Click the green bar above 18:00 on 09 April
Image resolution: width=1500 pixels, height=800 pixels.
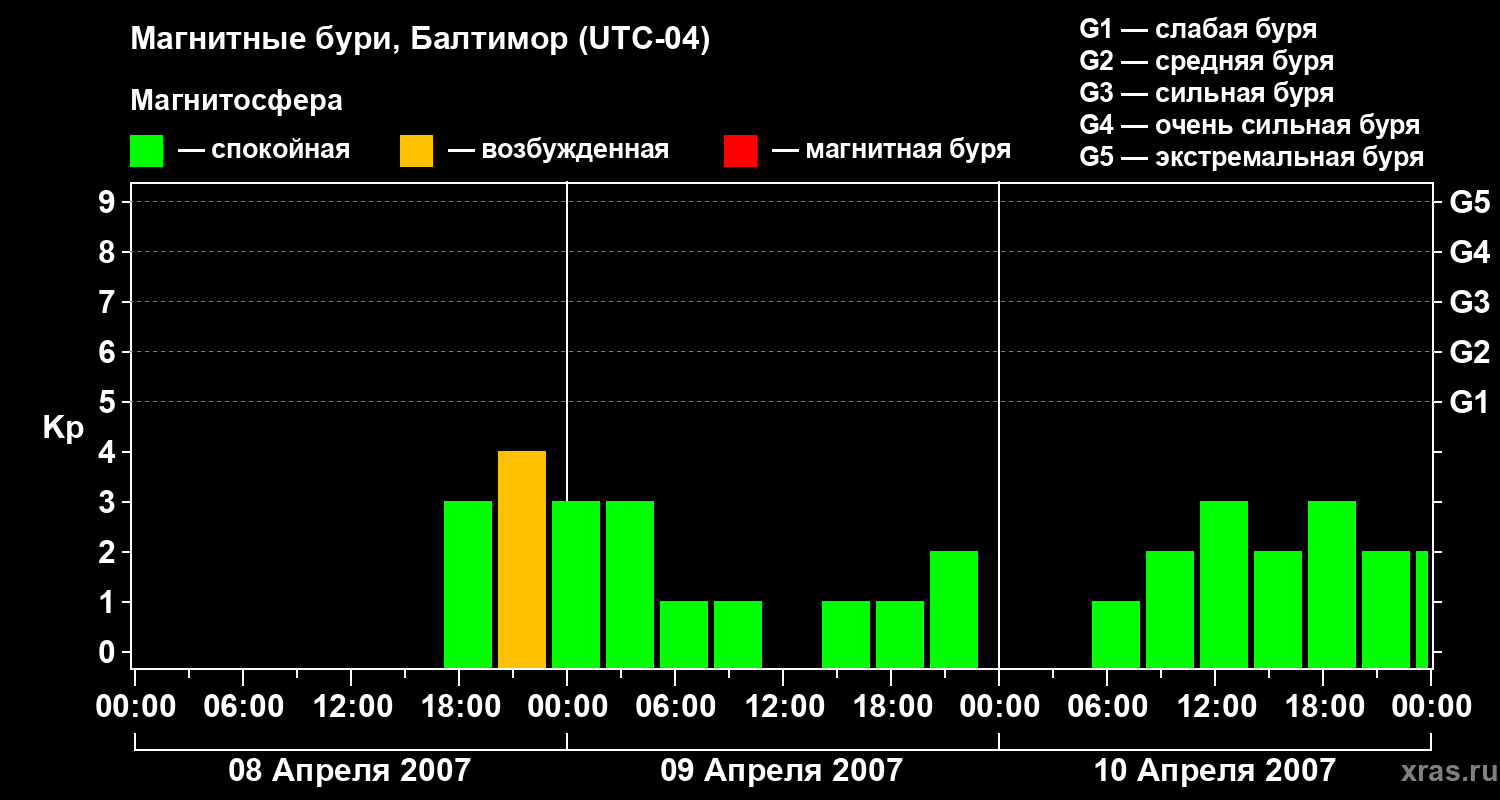pyautogui.click(x=900, y=634)
